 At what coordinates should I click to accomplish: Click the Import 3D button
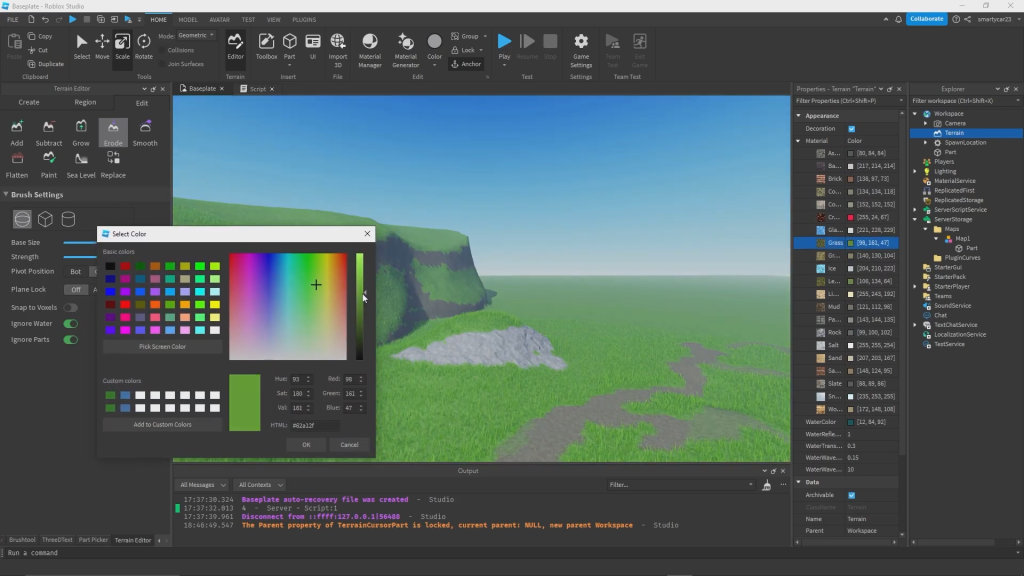tap(338, 50)
